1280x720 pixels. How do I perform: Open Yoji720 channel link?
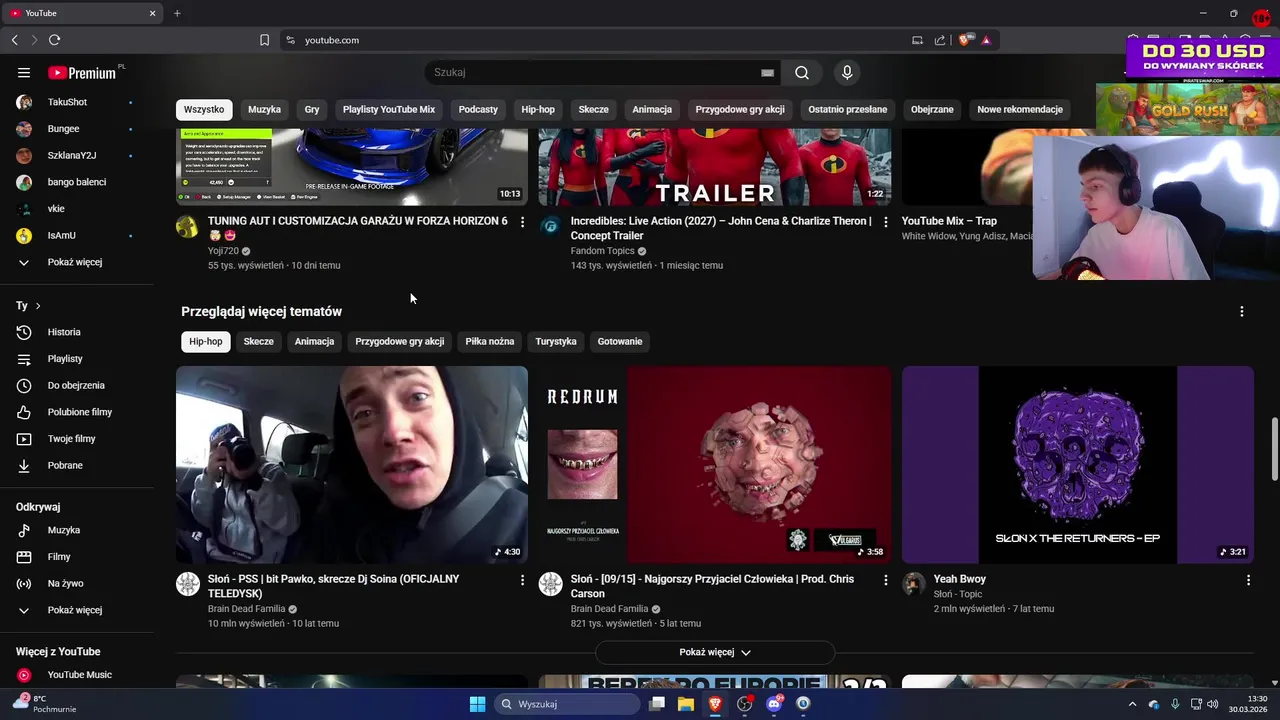(223, 251)
